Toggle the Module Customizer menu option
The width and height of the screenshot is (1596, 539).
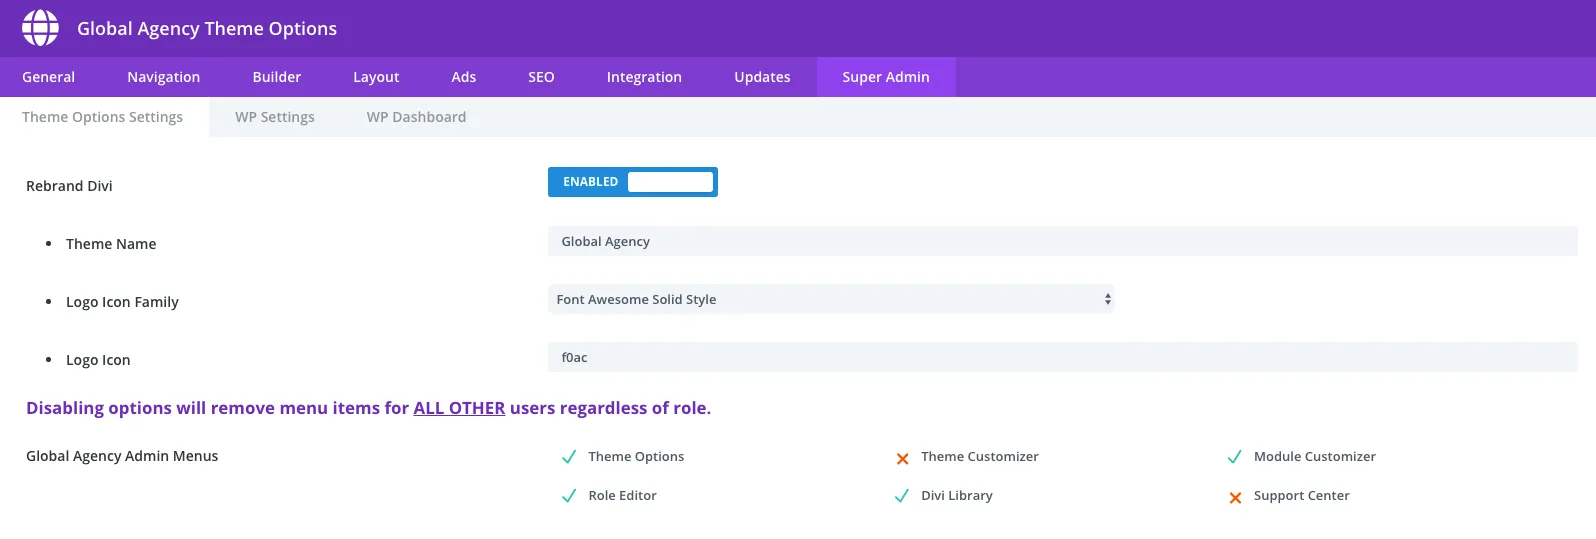click(x=1235, y=457)
